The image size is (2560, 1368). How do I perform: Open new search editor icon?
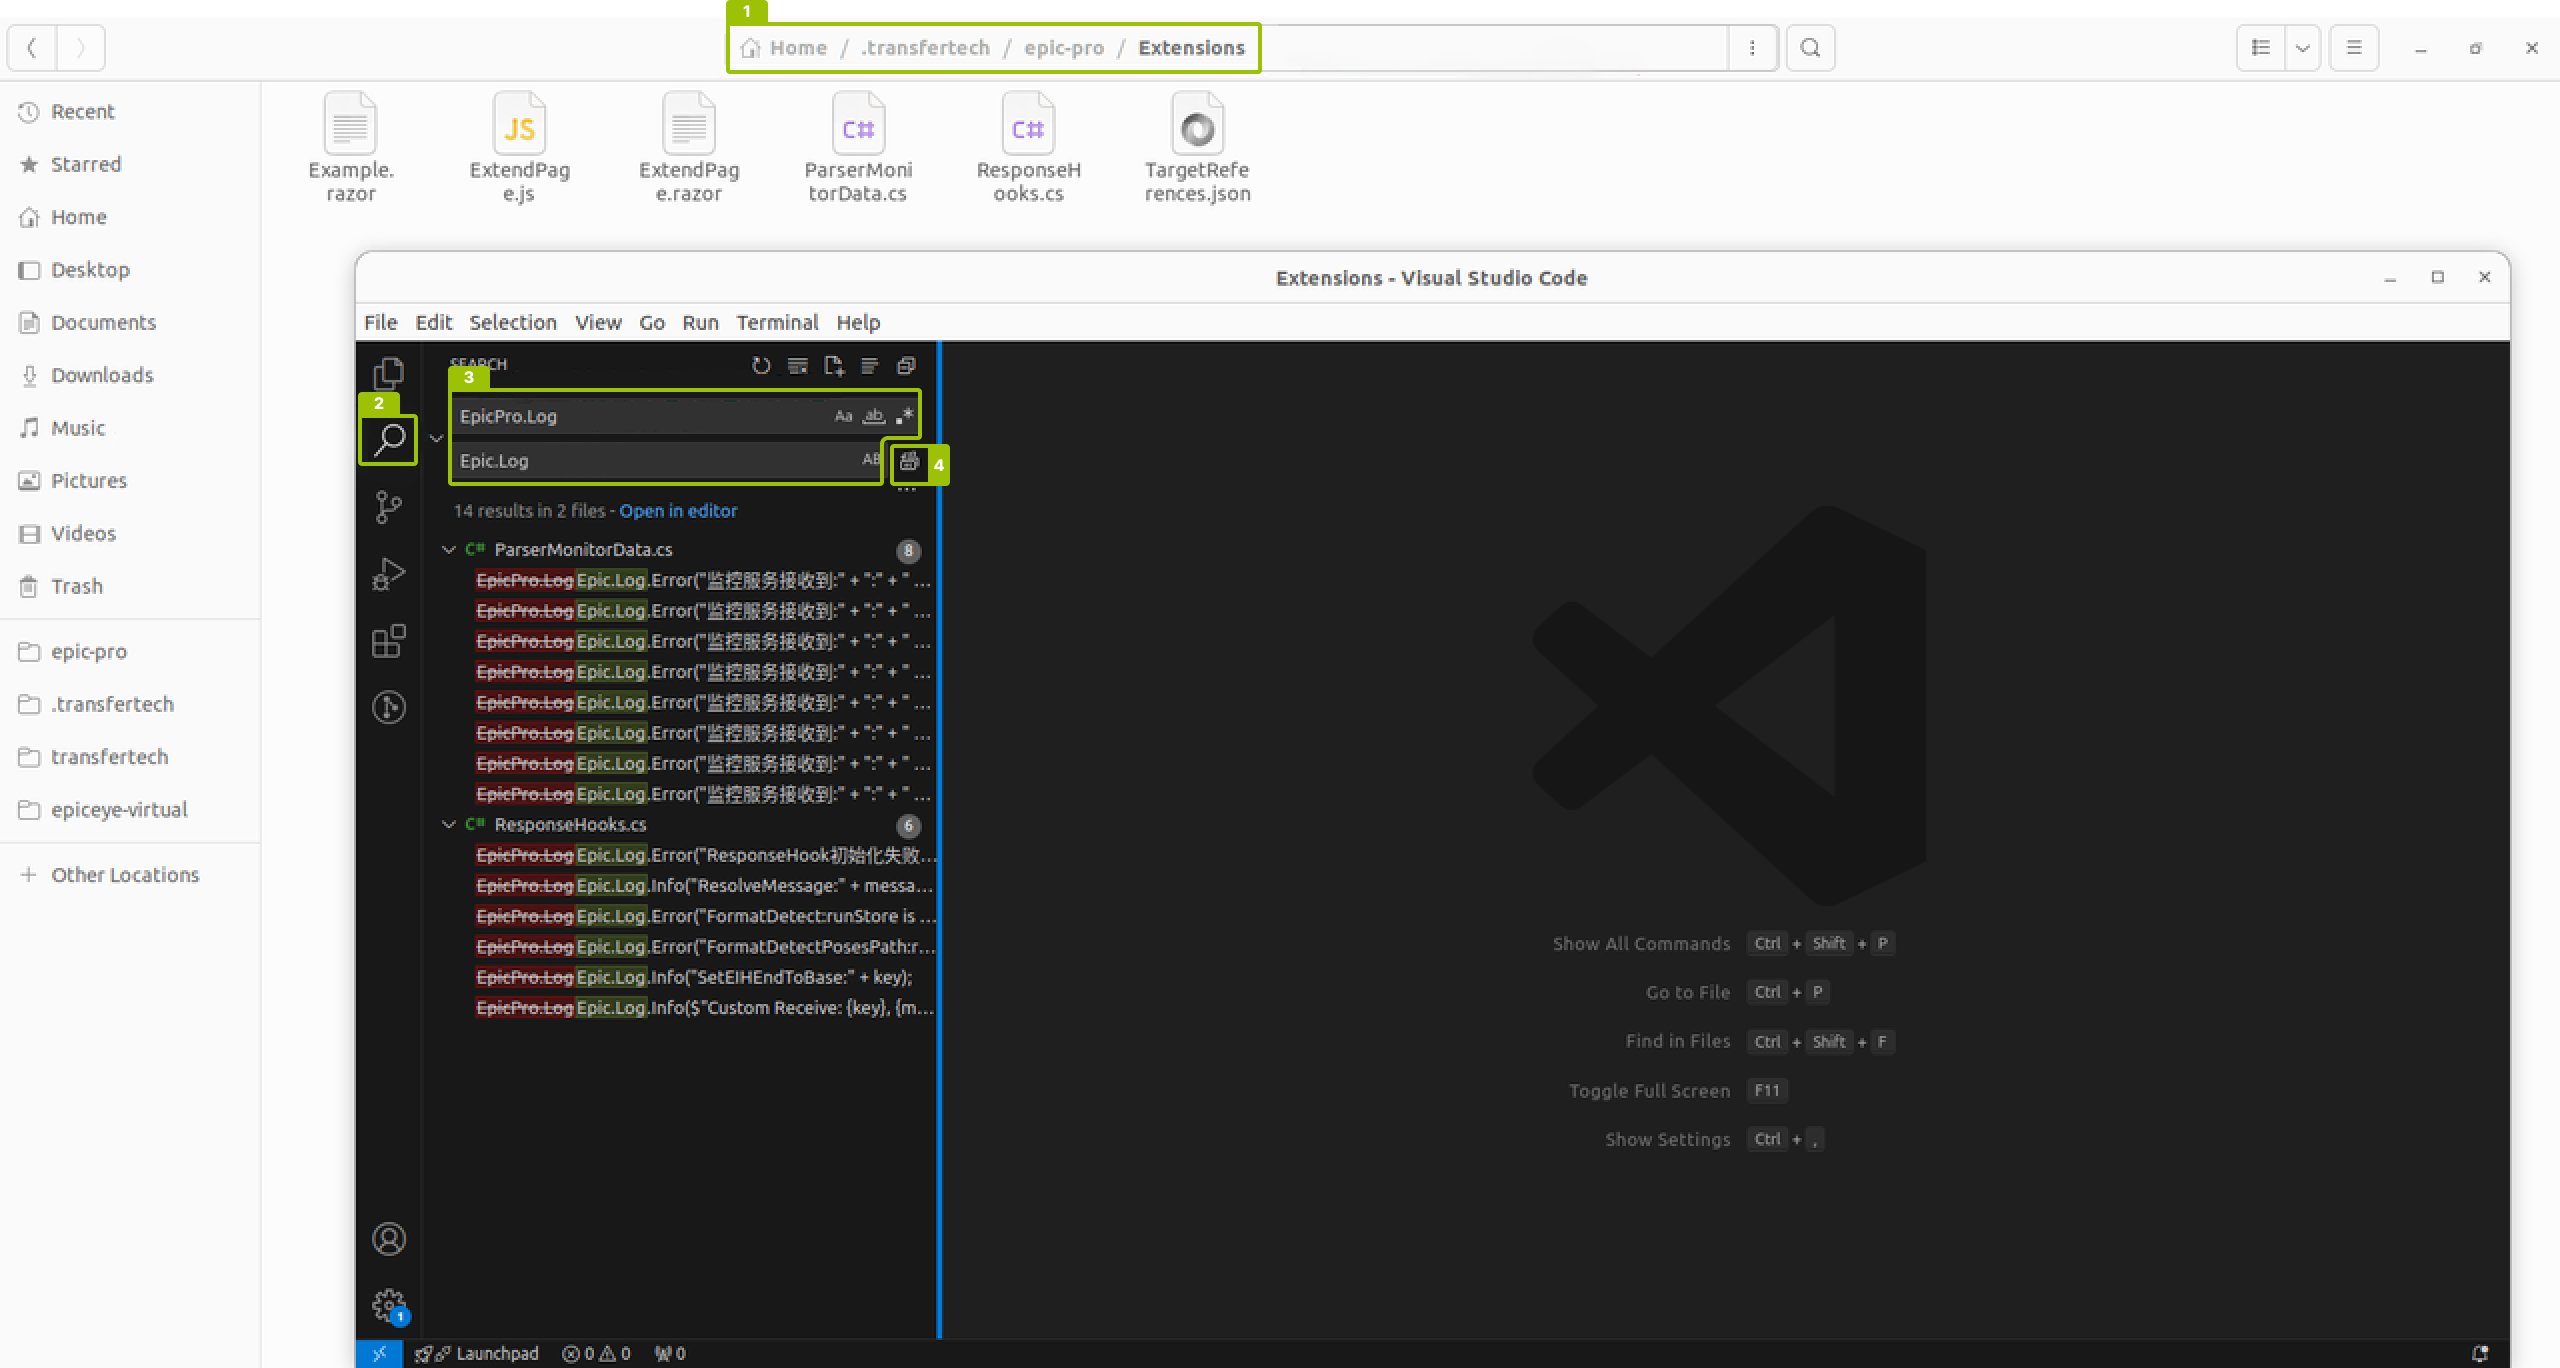pos(833,366)
